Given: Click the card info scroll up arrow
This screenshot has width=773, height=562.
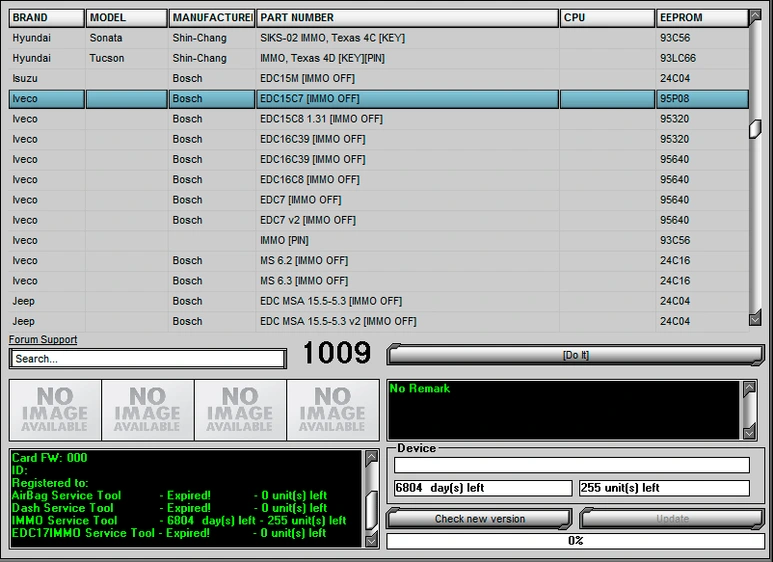Looking at the screenshot, I should click(371, 457).
